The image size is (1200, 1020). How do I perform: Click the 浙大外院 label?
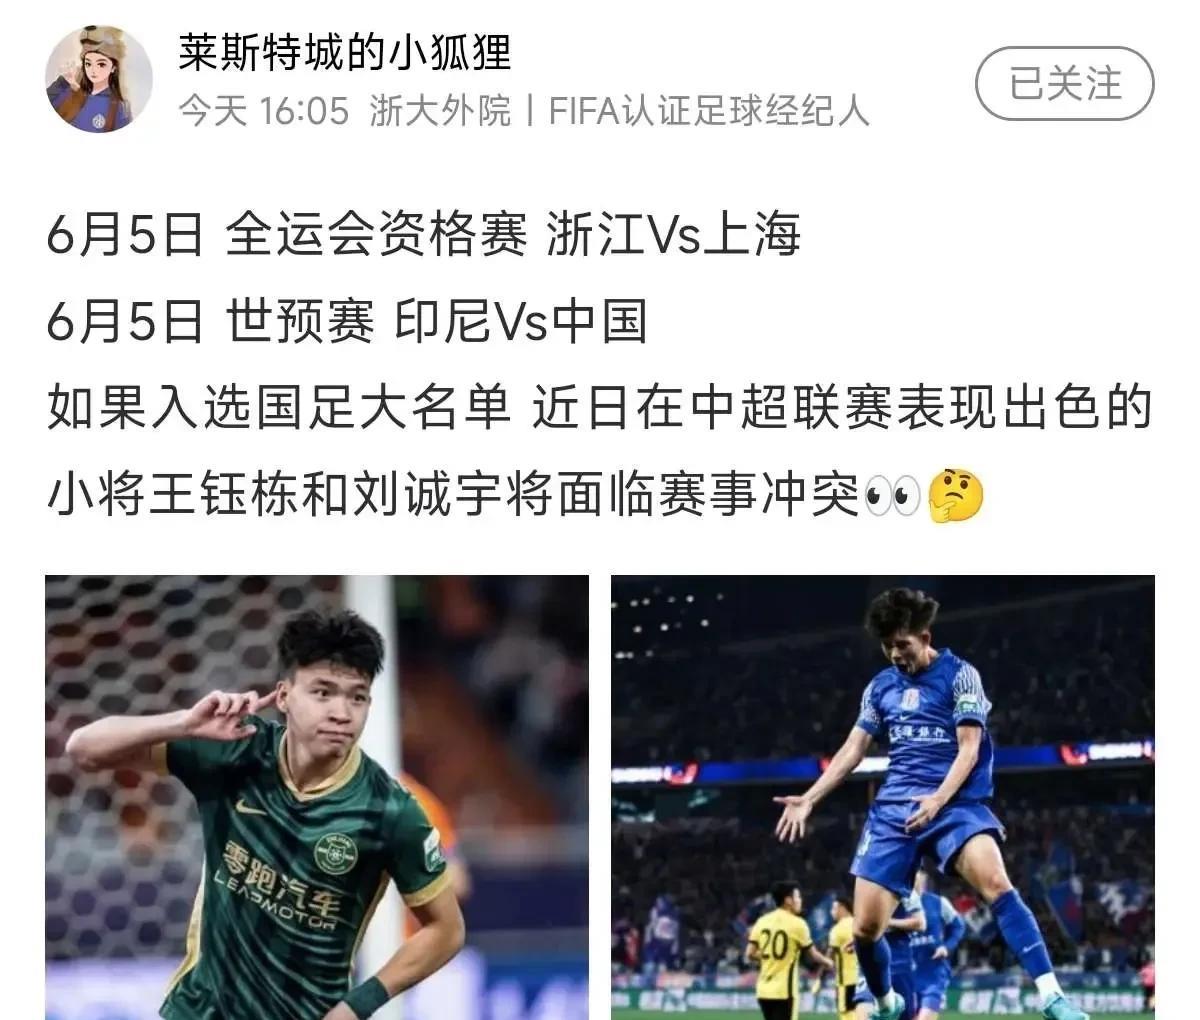[x=440, y=111]
